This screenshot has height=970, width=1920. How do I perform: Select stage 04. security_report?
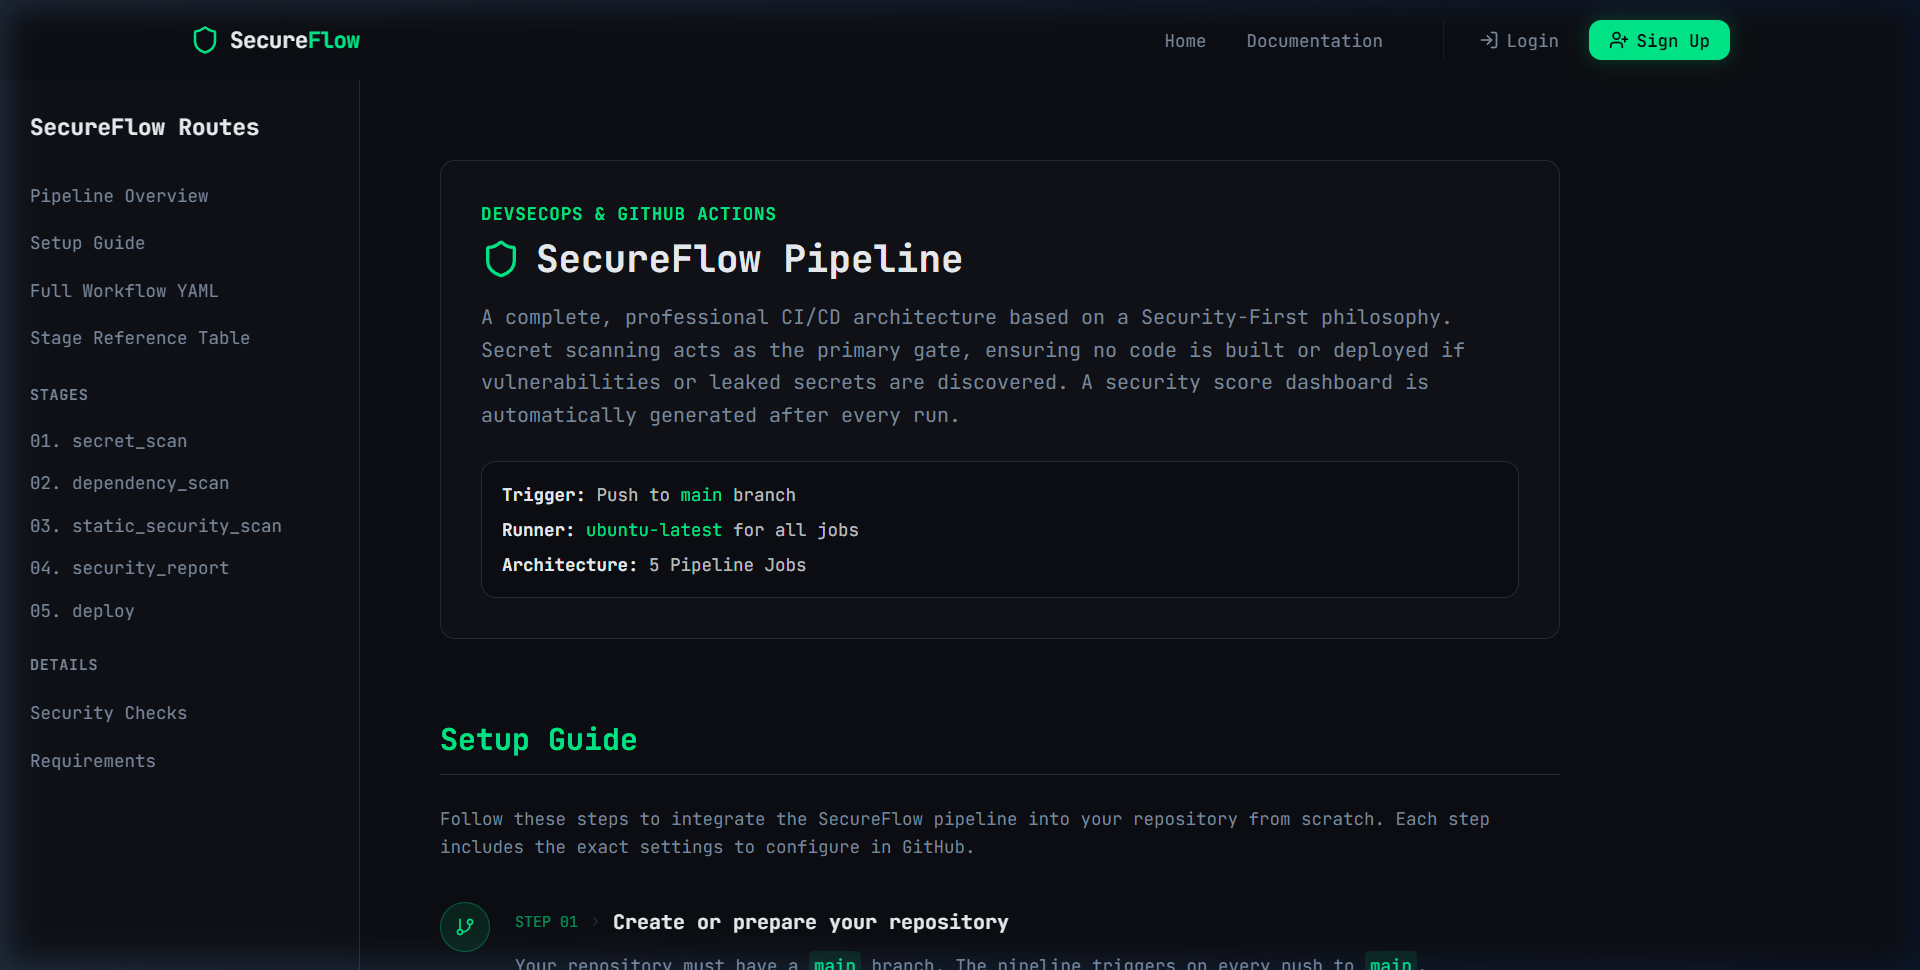coord(129,568)
